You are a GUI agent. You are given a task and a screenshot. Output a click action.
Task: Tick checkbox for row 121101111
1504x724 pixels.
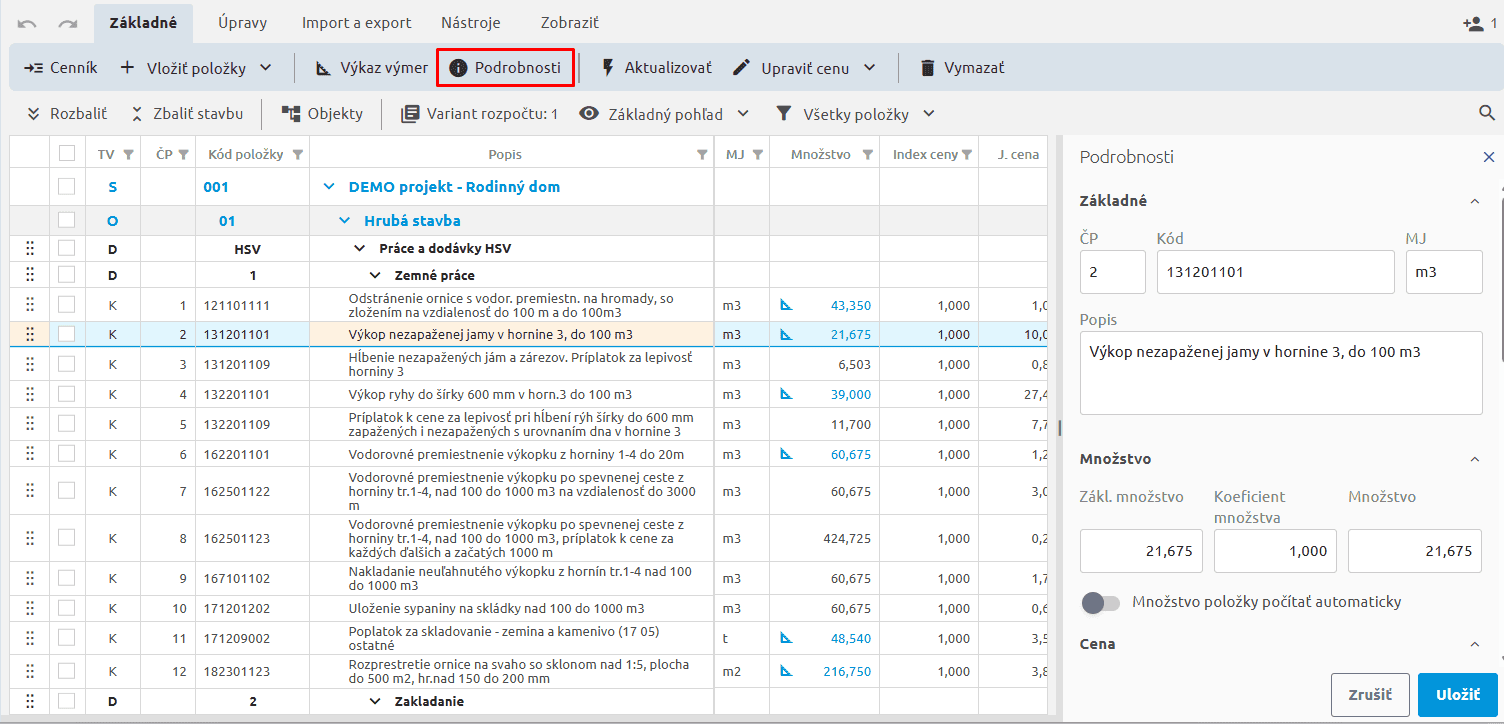(67, 305)
